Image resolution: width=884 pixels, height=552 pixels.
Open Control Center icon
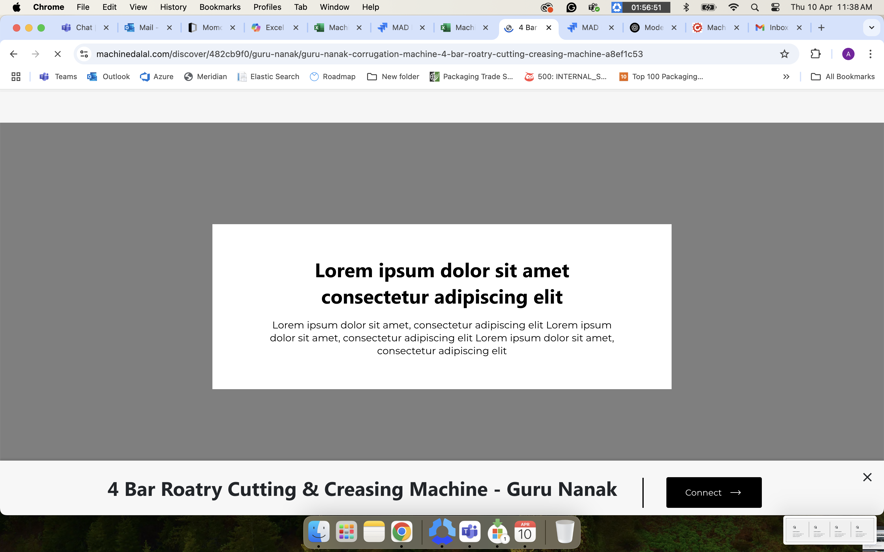tap(775, 7)
